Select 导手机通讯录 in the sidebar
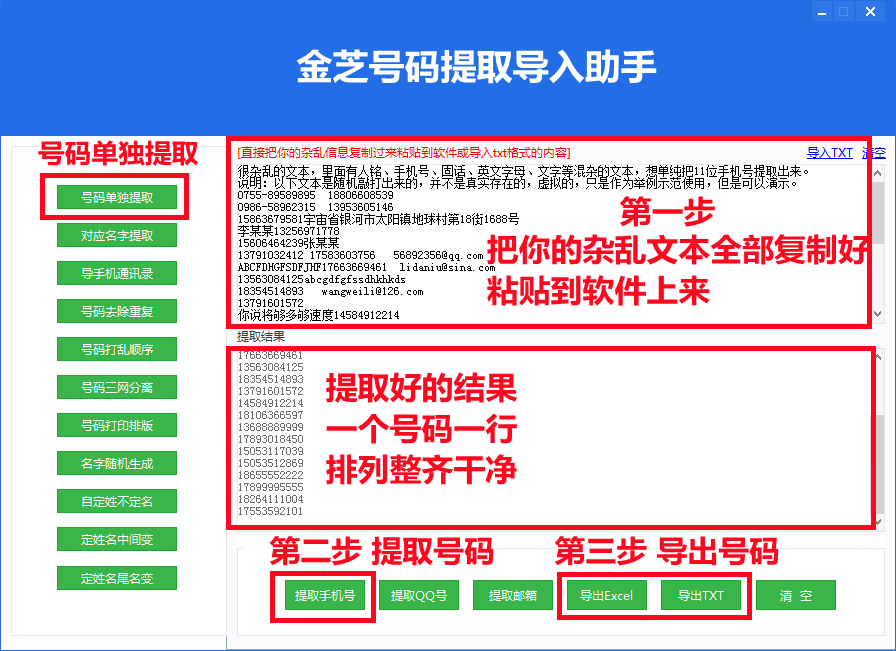The width and height of the screenshot is (896, 651). (x=117, y=273)
